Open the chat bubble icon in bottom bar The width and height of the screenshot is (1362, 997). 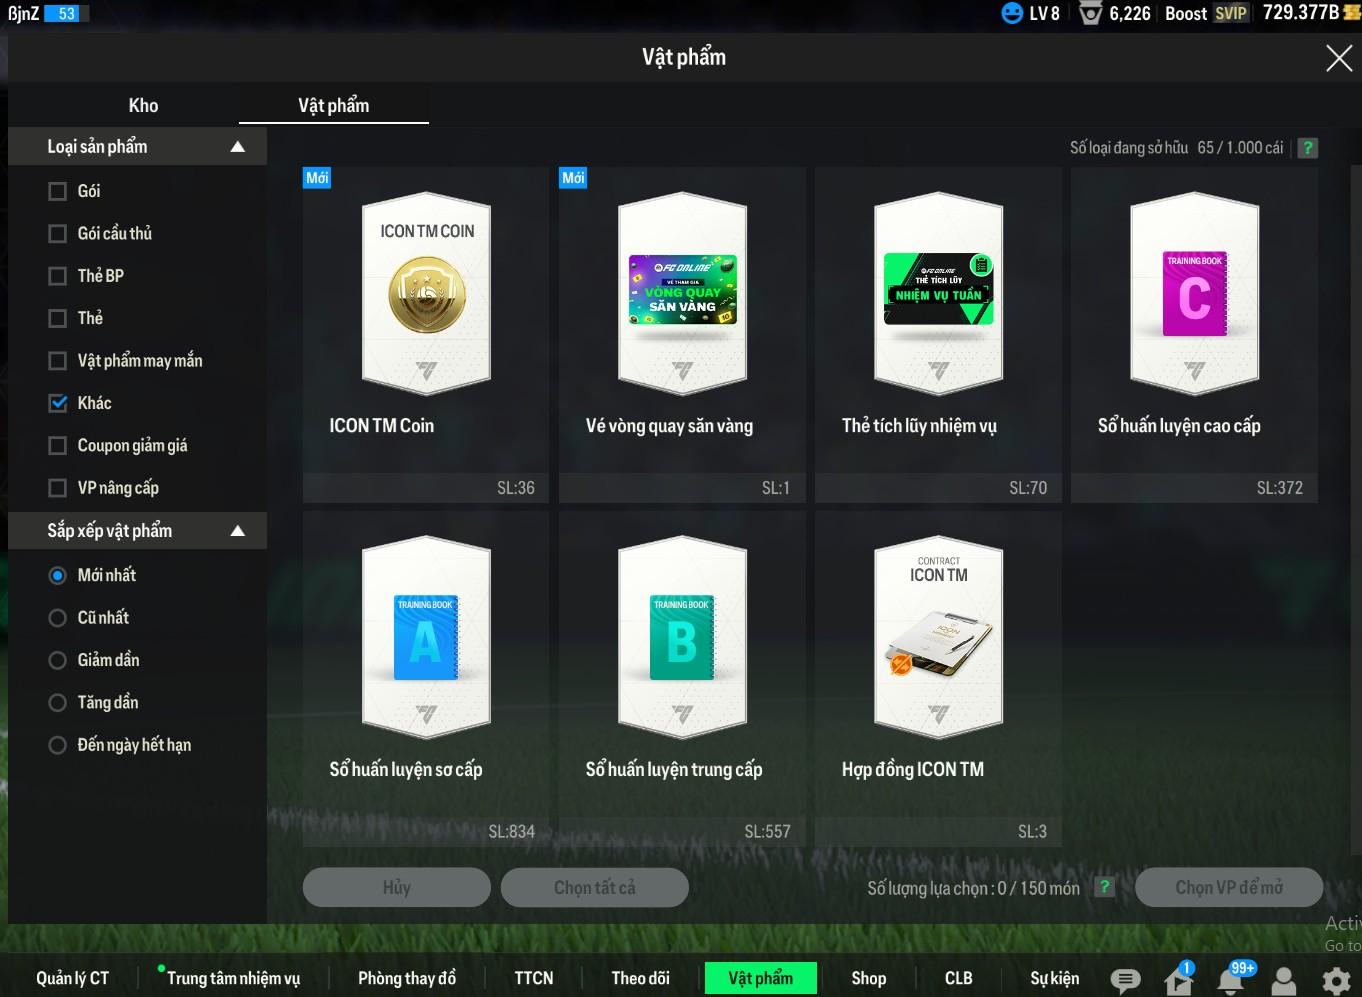tap(1125, 980)
